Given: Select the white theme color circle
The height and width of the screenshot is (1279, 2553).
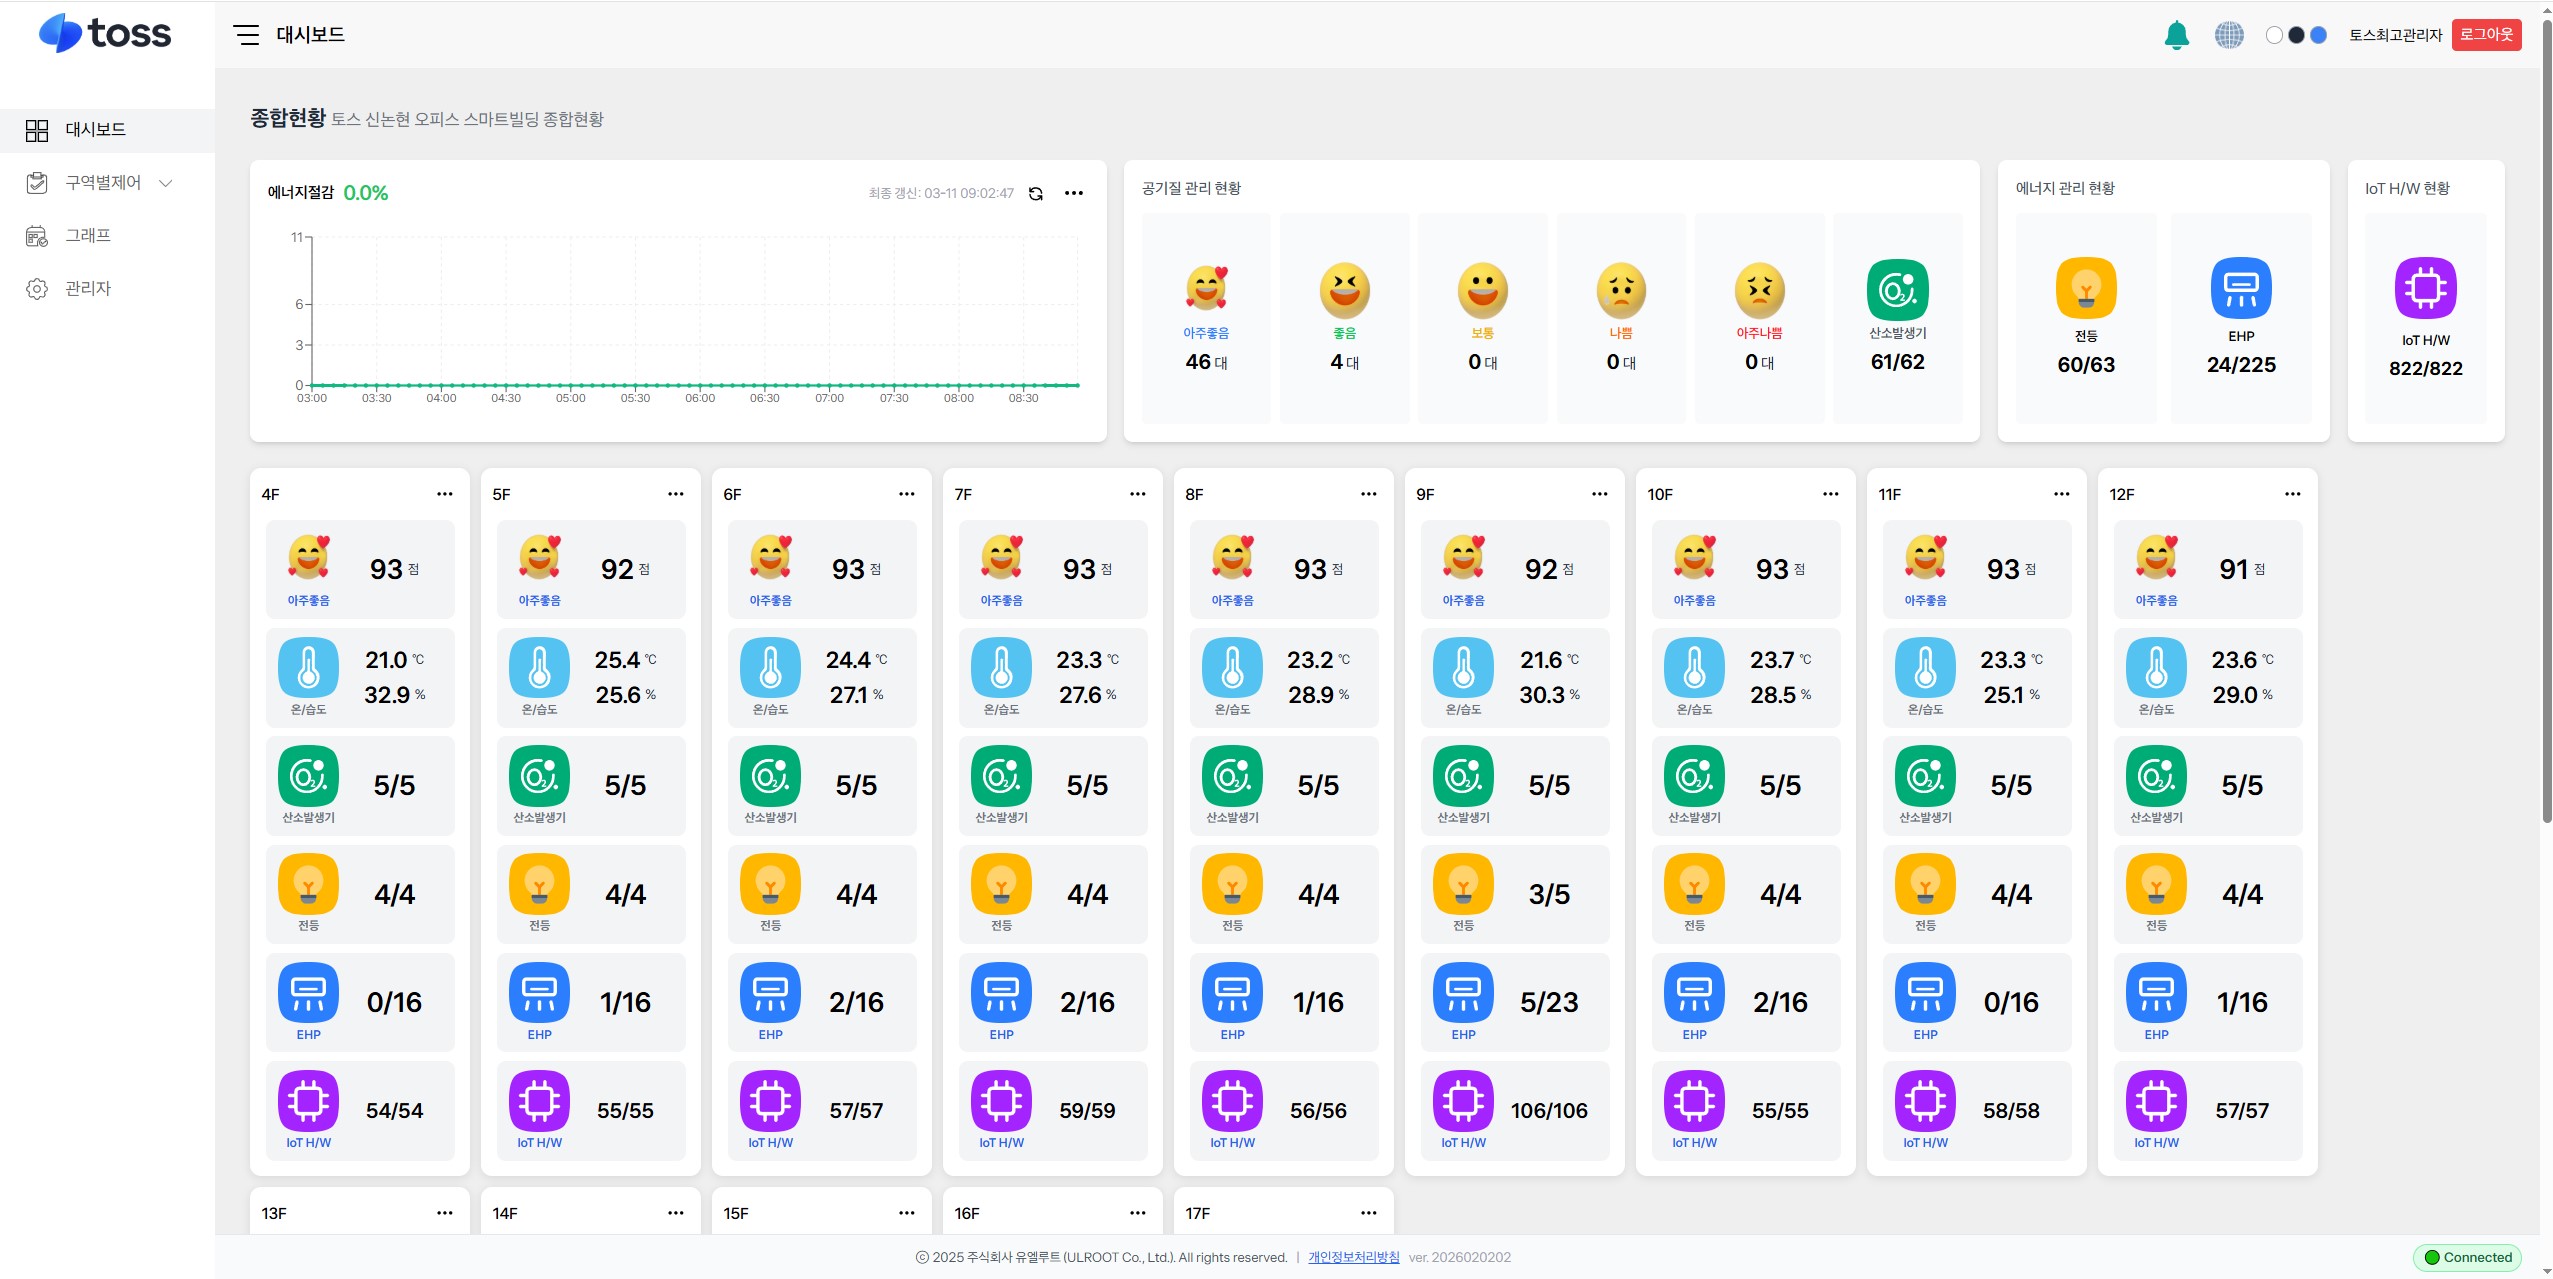Looking at the screenshot, I should click(2274, 35).
